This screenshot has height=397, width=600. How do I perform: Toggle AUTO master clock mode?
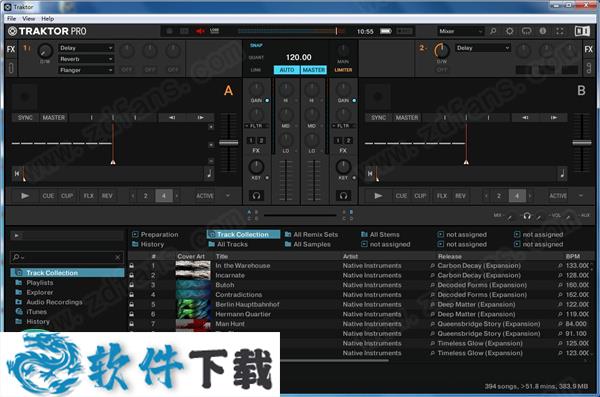287,70
